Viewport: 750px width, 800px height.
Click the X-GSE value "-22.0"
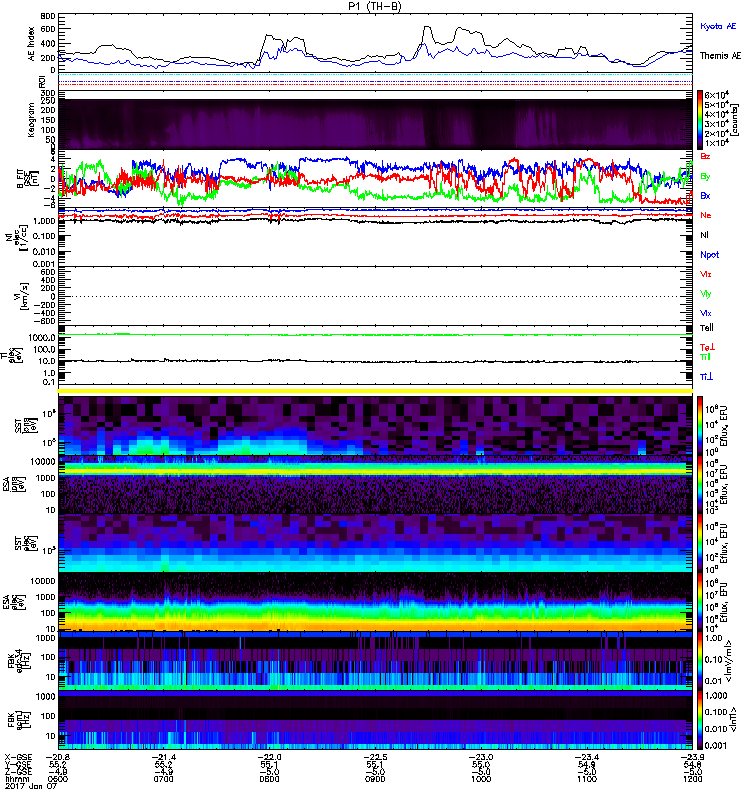(268, 757)
